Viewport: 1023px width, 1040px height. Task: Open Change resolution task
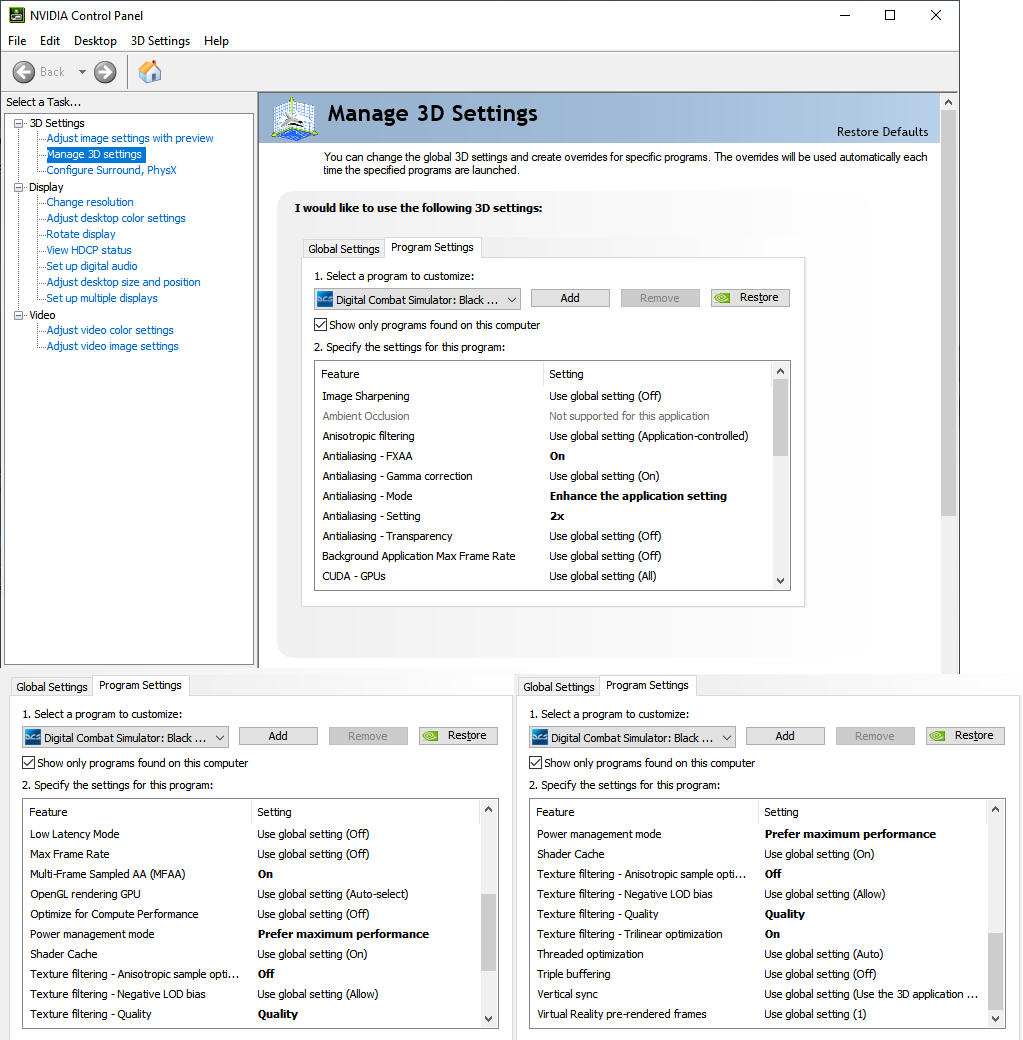click(90, 202)
